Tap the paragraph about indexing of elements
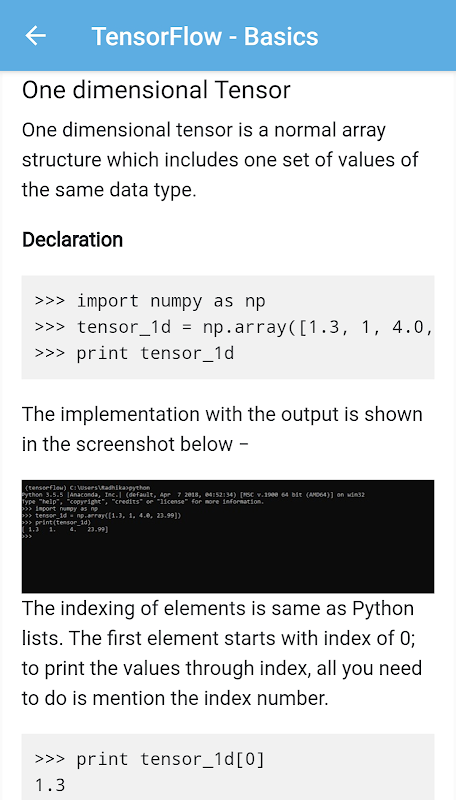Image resolution: width=456 pixels, height=800 pixels. [222, 654]
